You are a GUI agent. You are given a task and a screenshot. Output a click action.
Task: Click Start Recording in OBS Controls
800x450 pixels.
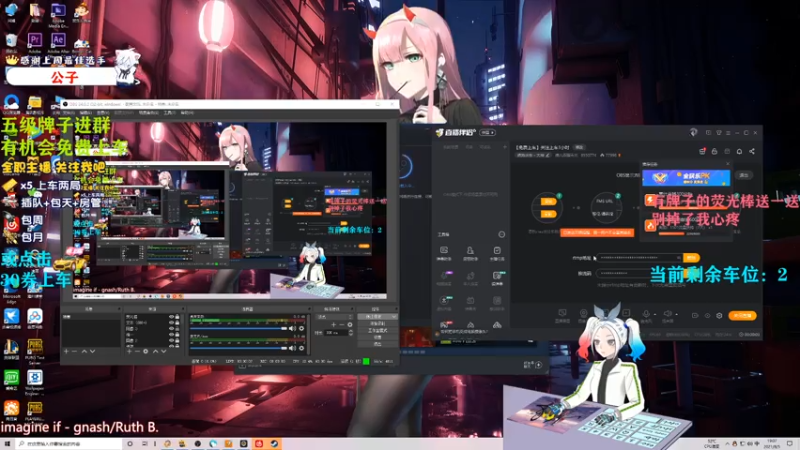tap(378, 323)
